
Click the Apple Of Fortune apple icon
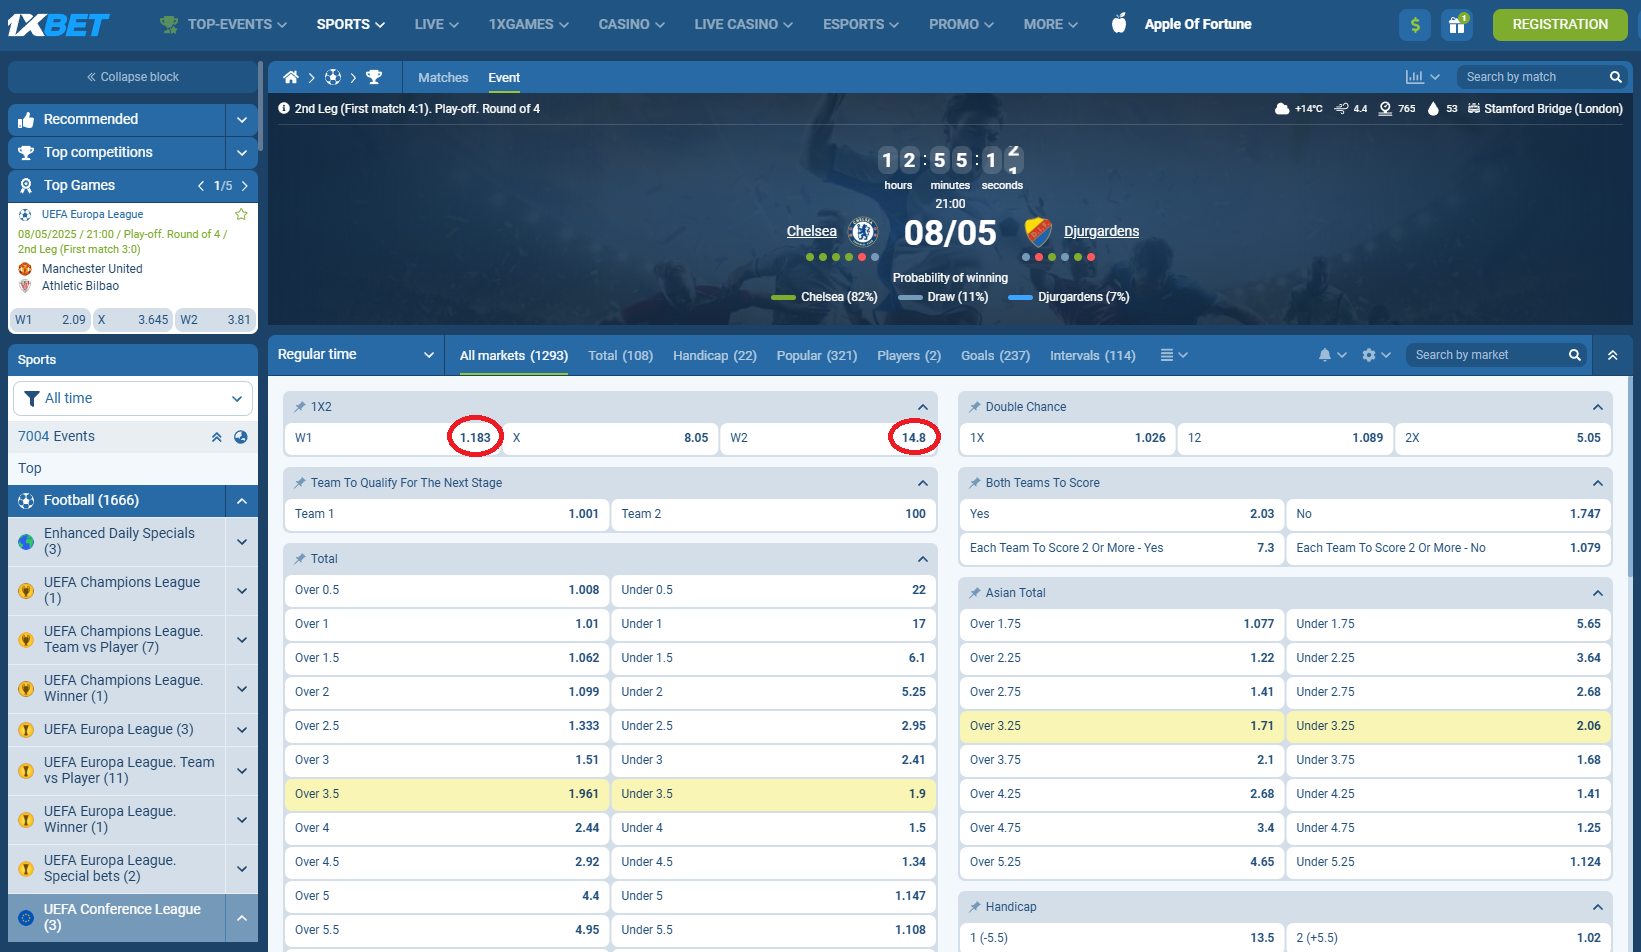[1119, 23]
